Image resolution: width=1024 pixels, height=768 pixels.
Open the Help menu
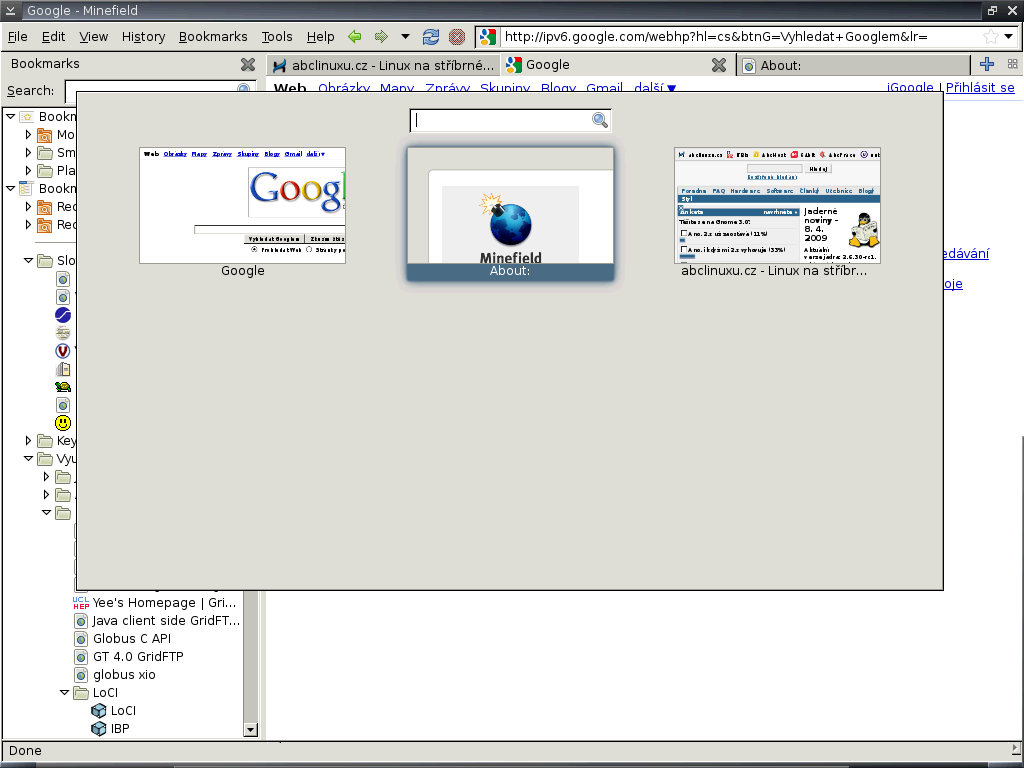click(320, 37)
